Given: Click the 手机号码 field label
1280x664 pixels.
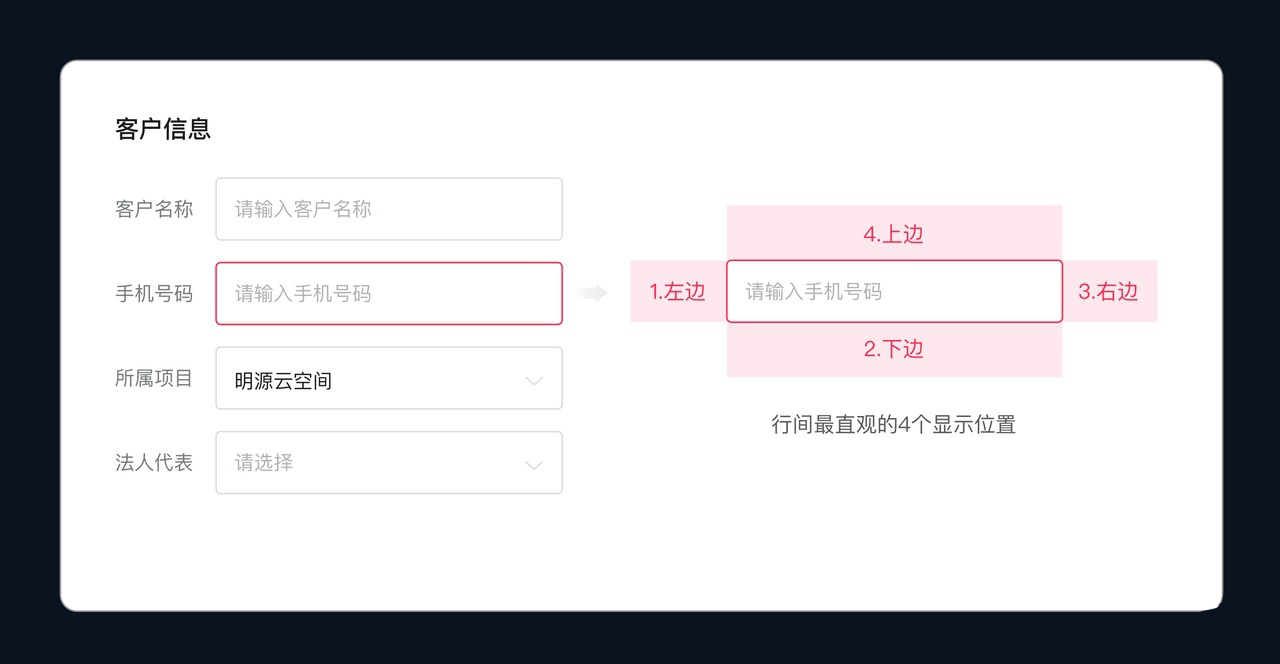Looking at the screenshot, I should pyautogui.click(x=154, y=294).
